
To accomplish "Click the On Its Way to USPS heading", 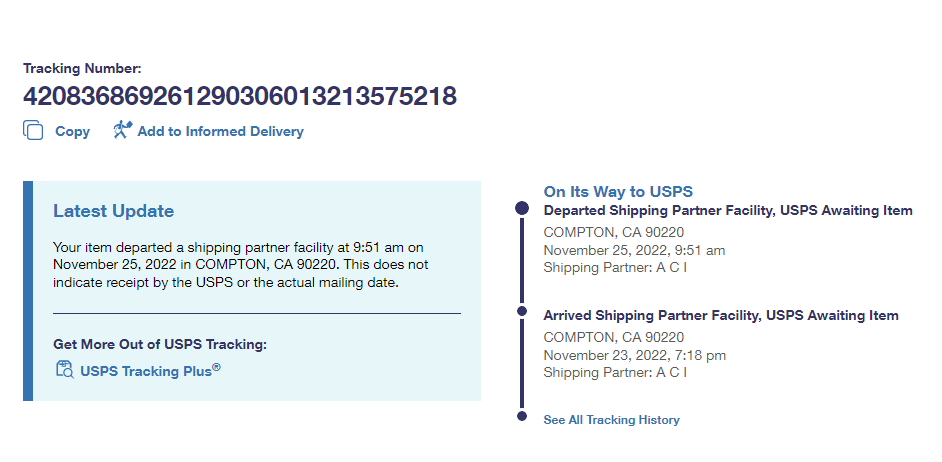I will 618,191.
